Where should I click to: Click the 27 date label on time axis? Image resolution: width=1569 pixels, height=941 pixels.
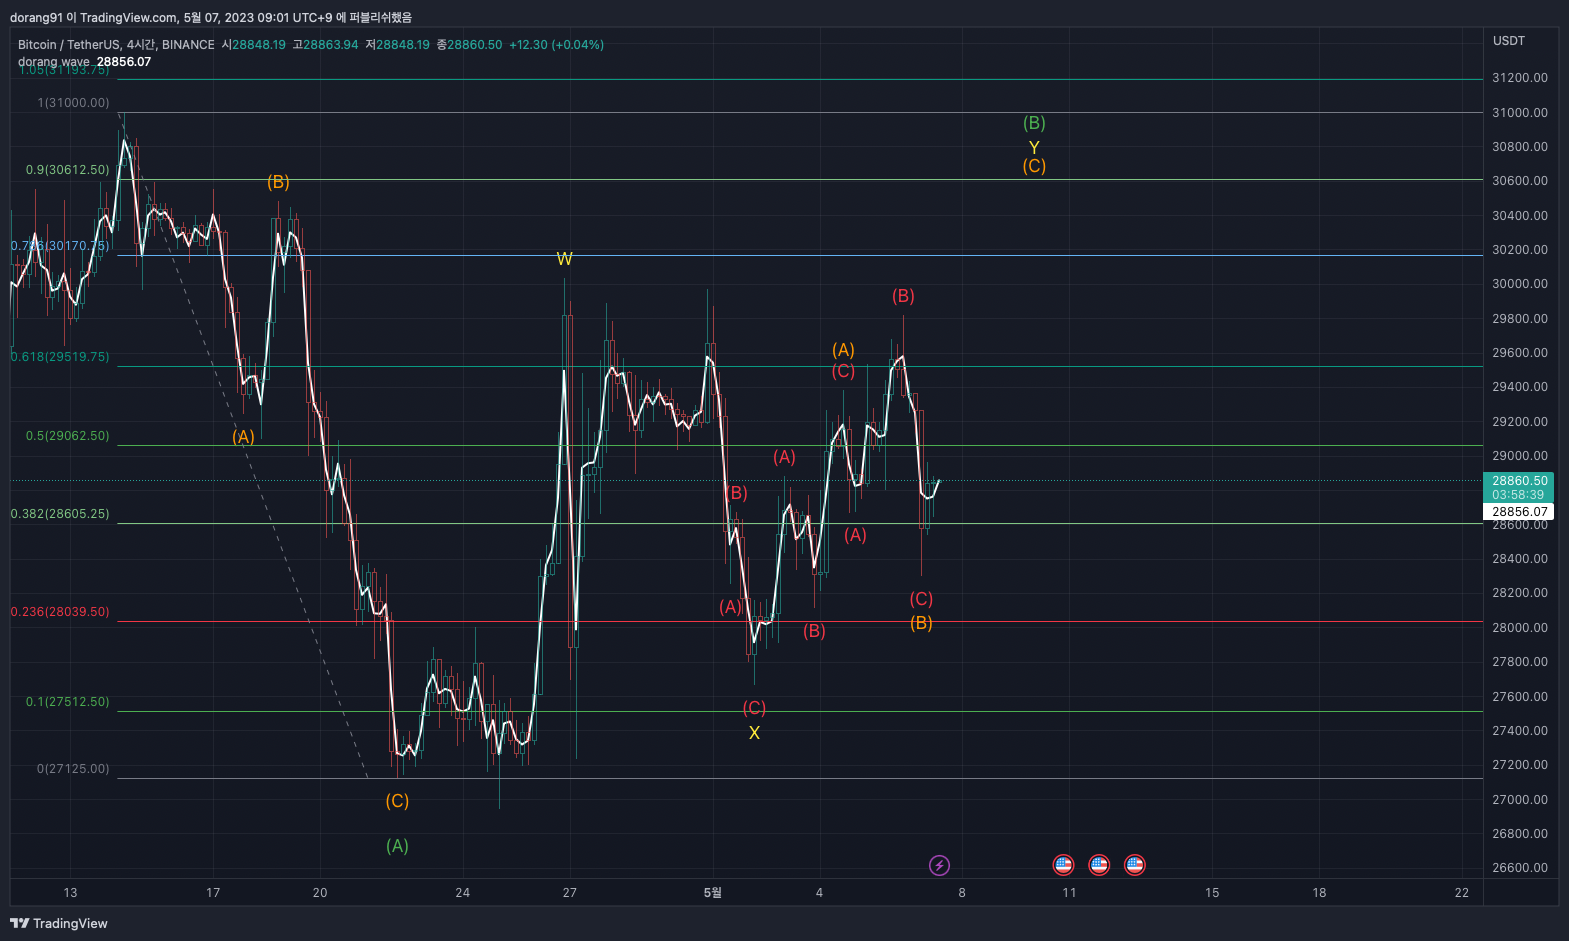coord(569,893)
